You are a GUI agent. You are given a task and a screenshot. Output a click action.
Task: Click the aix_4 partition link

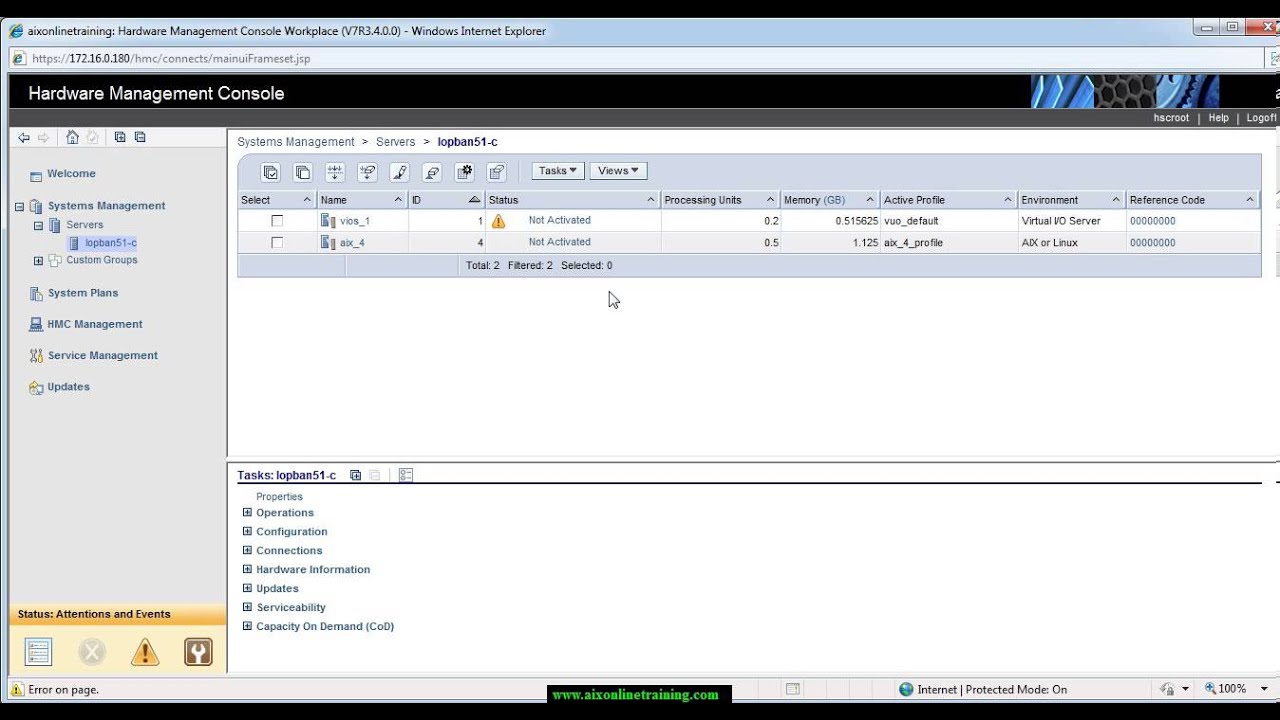[x=352, y=243]
